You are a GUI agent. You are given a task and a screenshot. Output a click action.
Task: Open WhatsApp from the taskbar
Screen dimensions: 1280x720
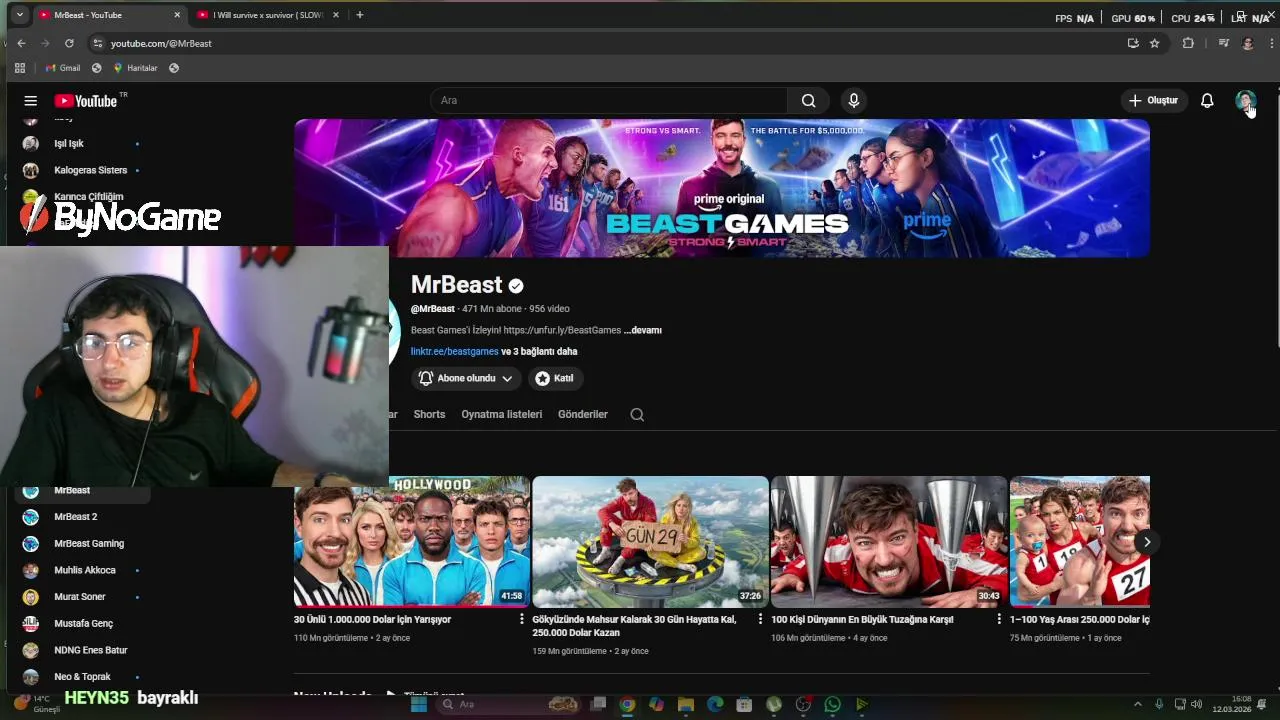833,704
